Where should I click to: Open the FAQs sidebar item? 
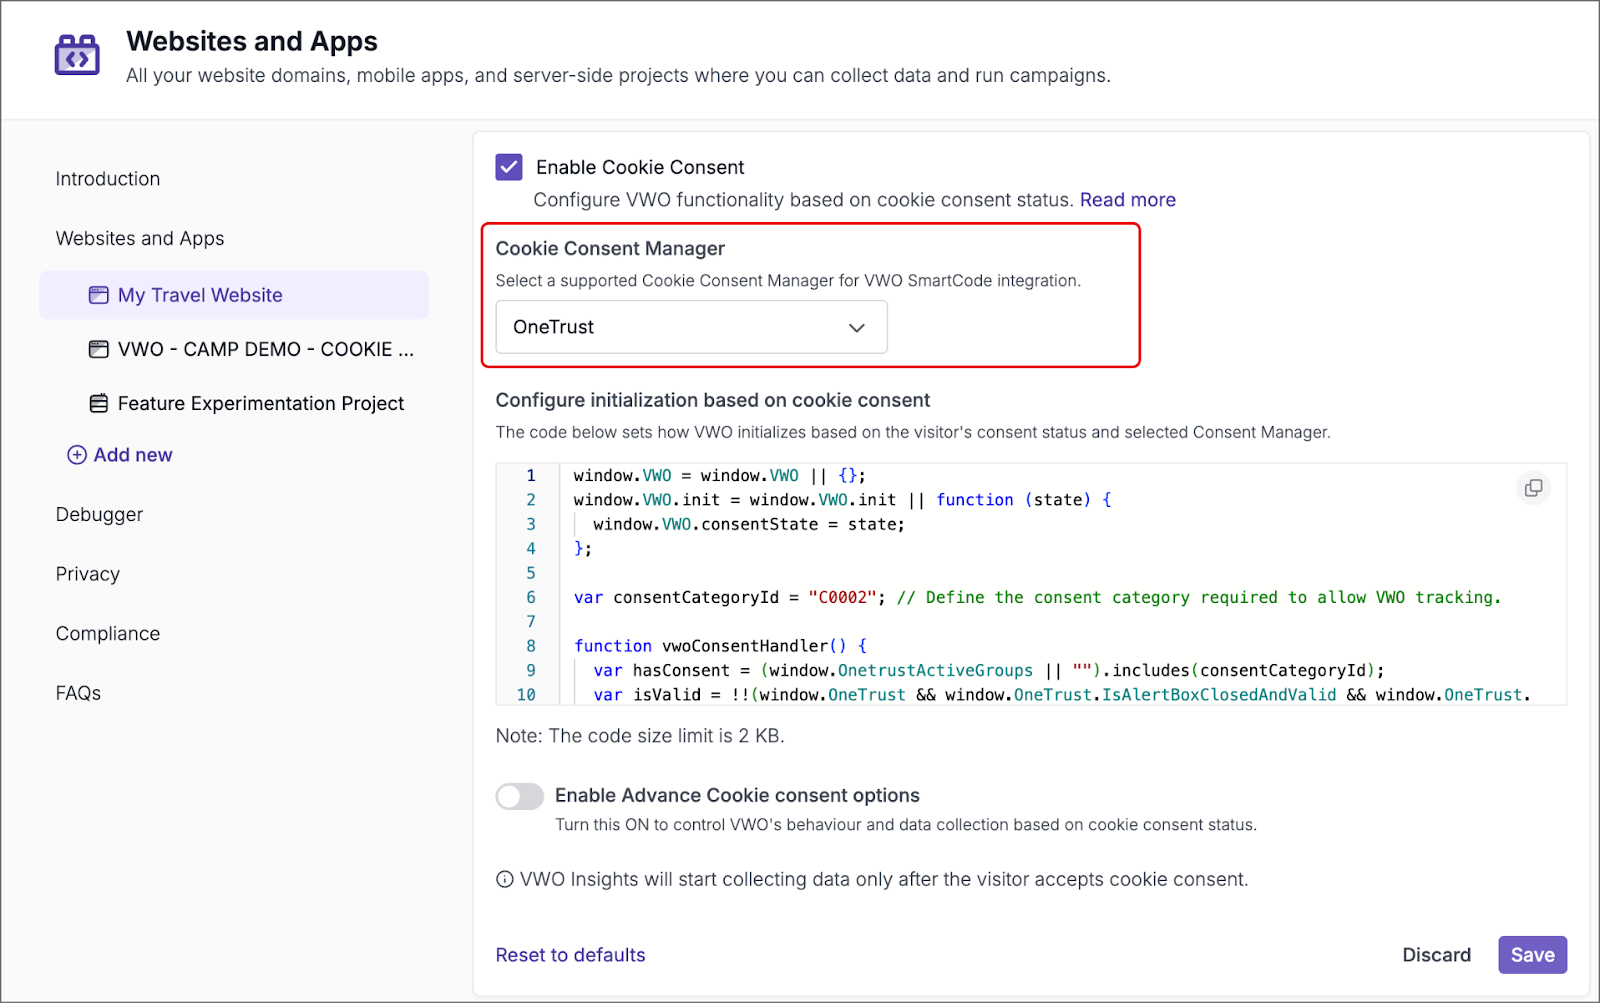[78, 693]
